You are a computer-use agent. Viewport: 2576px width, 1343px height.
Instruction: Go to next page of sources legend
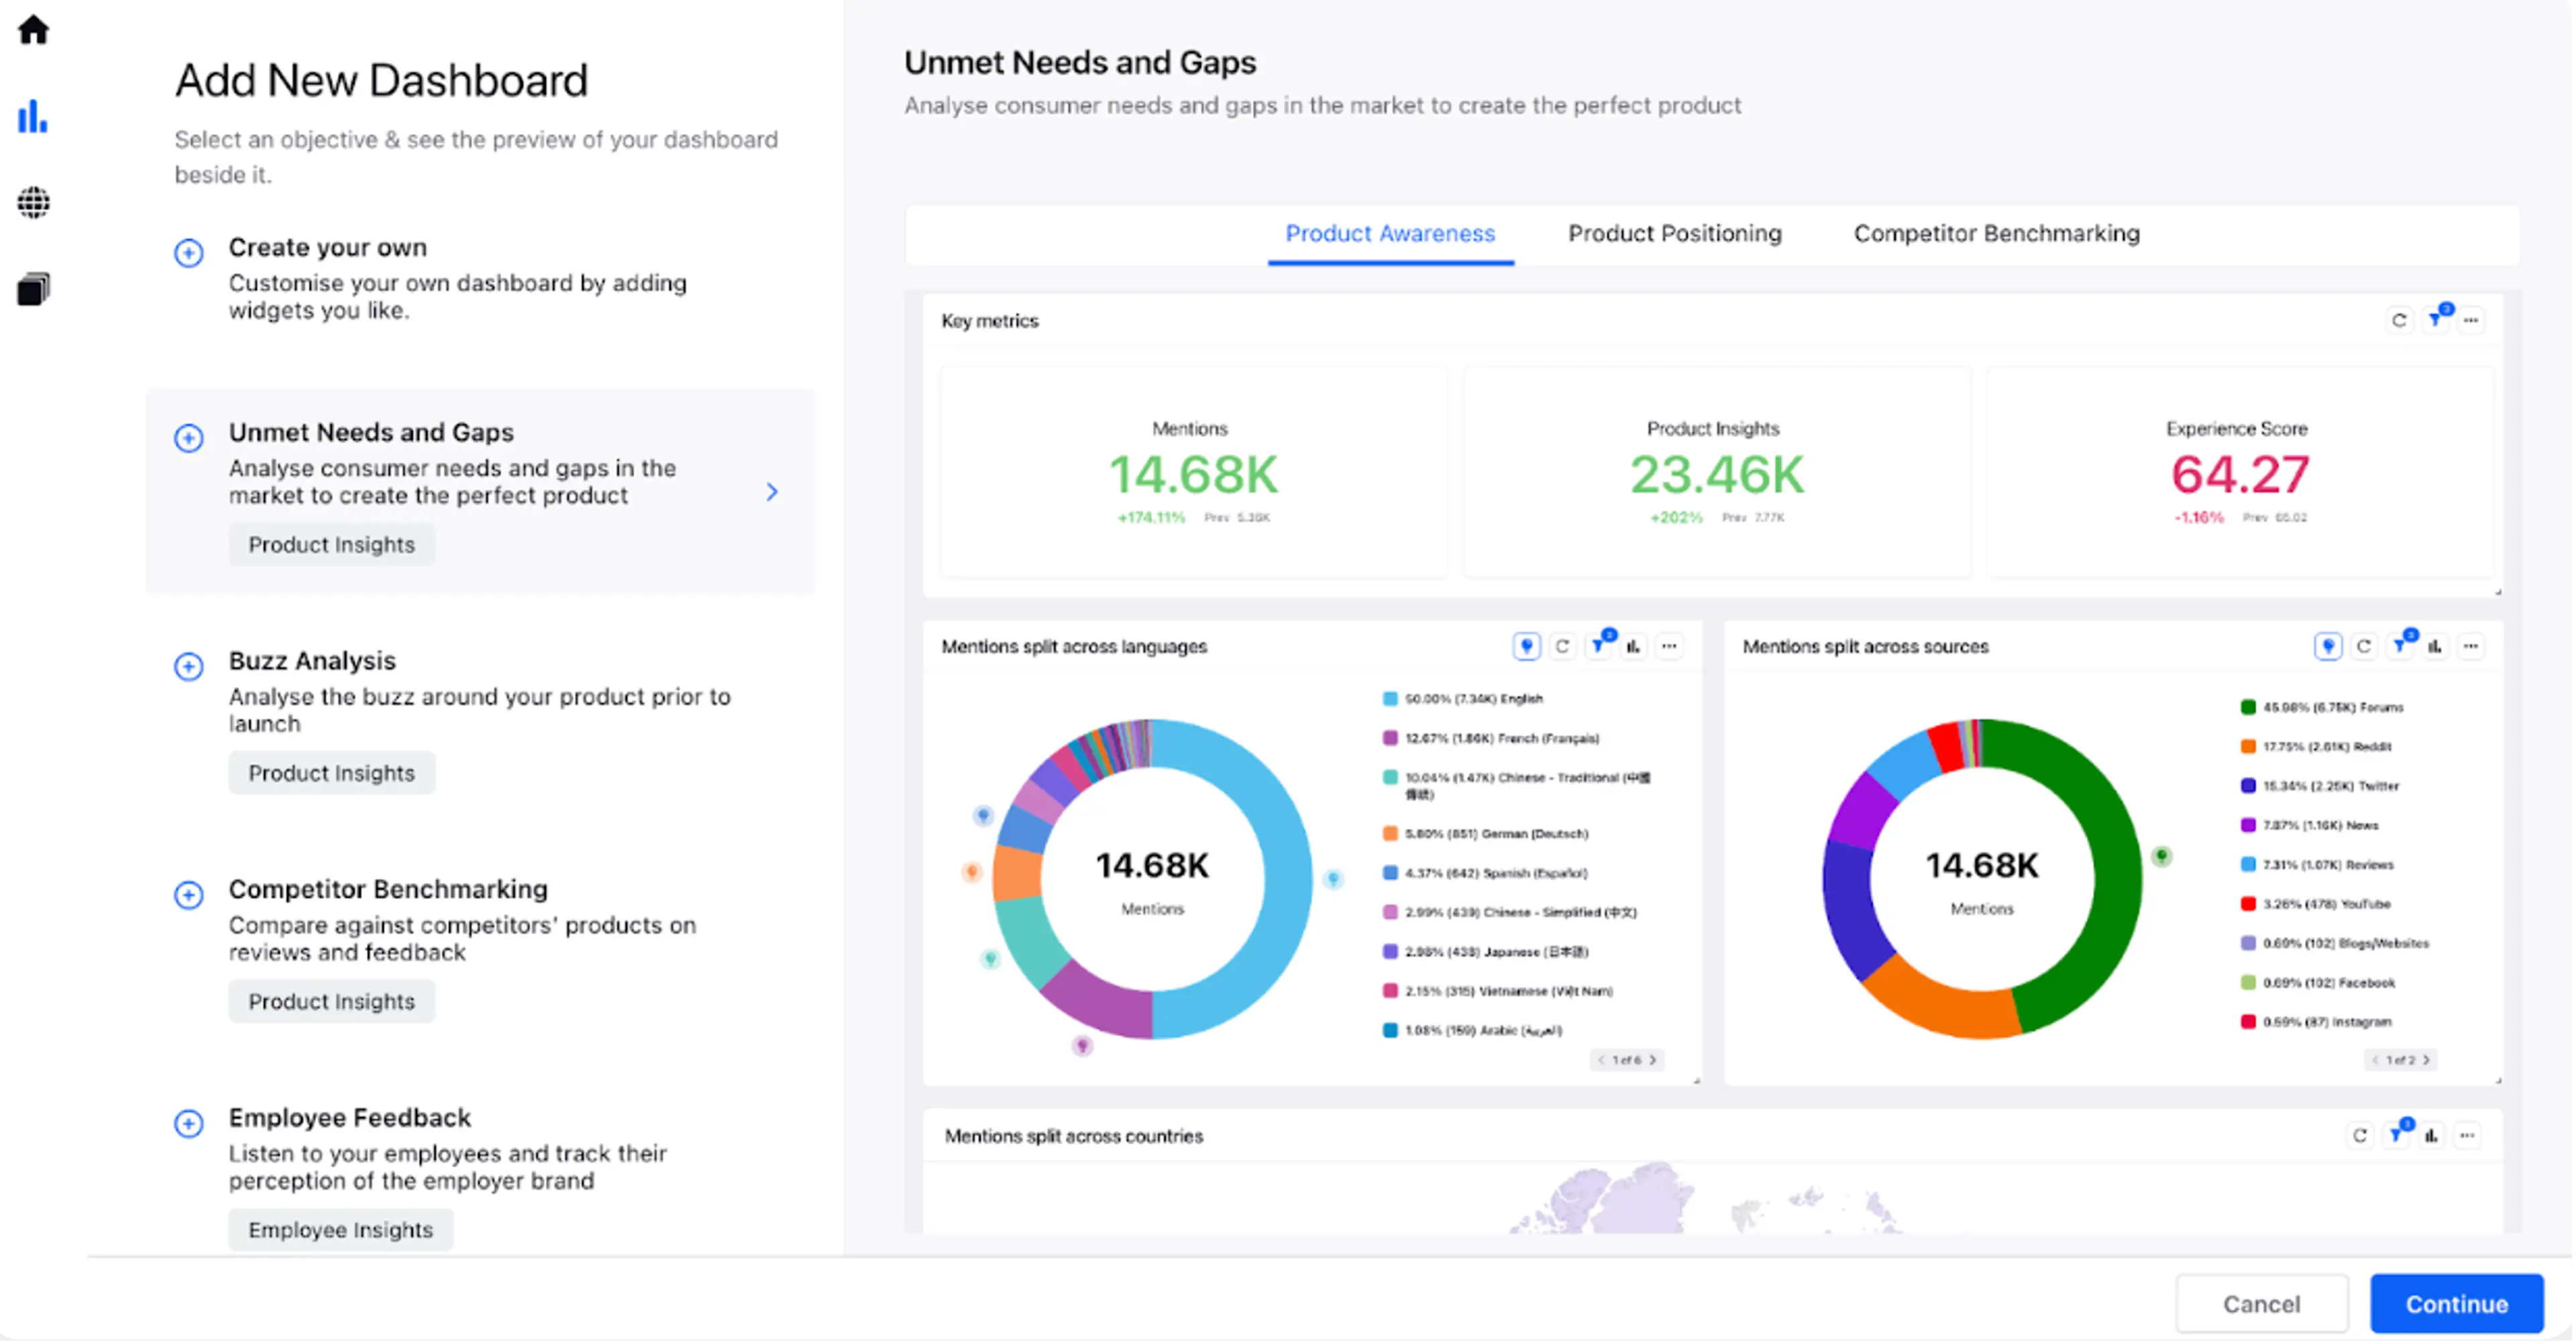(x=2426, y=1060)
